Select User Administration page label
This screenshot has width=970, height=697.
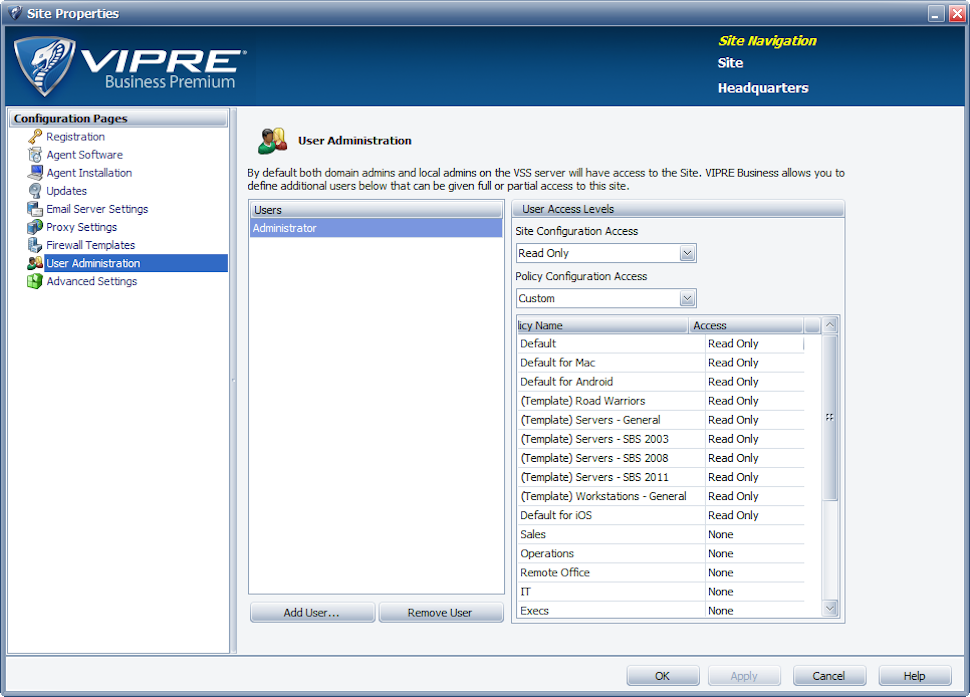pyautogui.click(x=93, y=263)
